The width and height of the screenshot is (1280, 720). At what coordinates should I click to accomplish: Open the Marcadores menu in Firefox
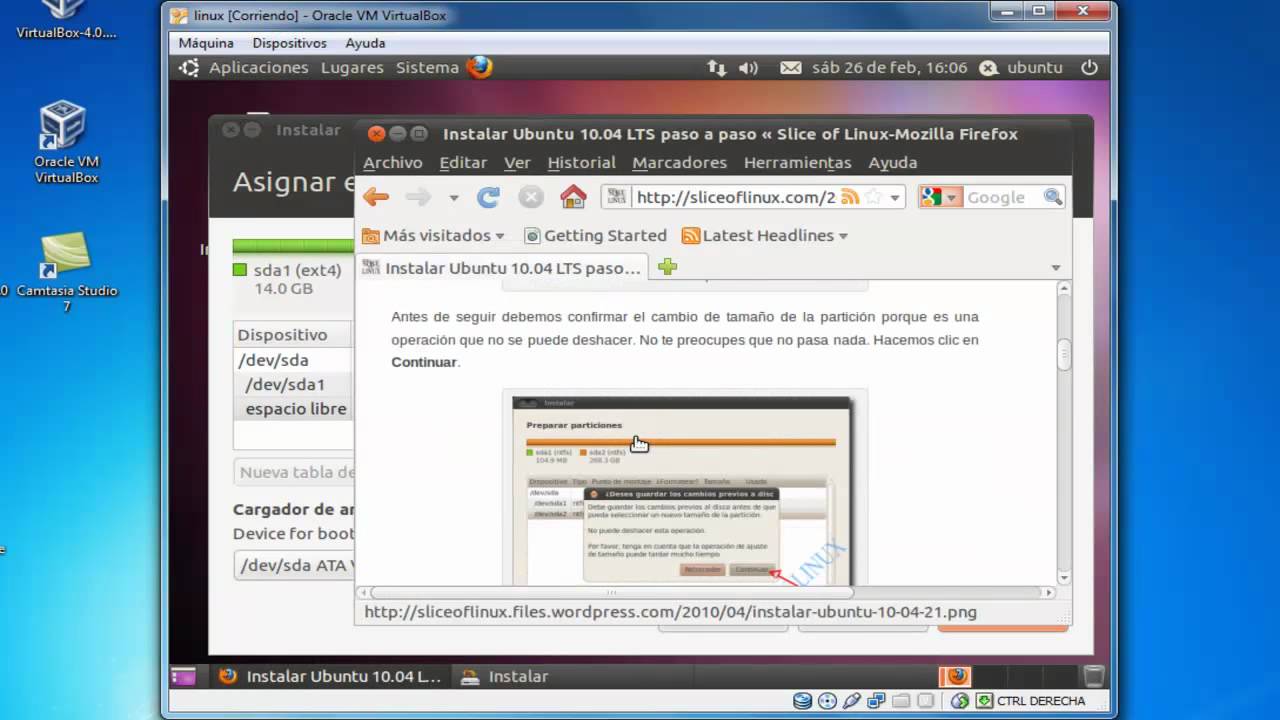click(x=679, y=162)
